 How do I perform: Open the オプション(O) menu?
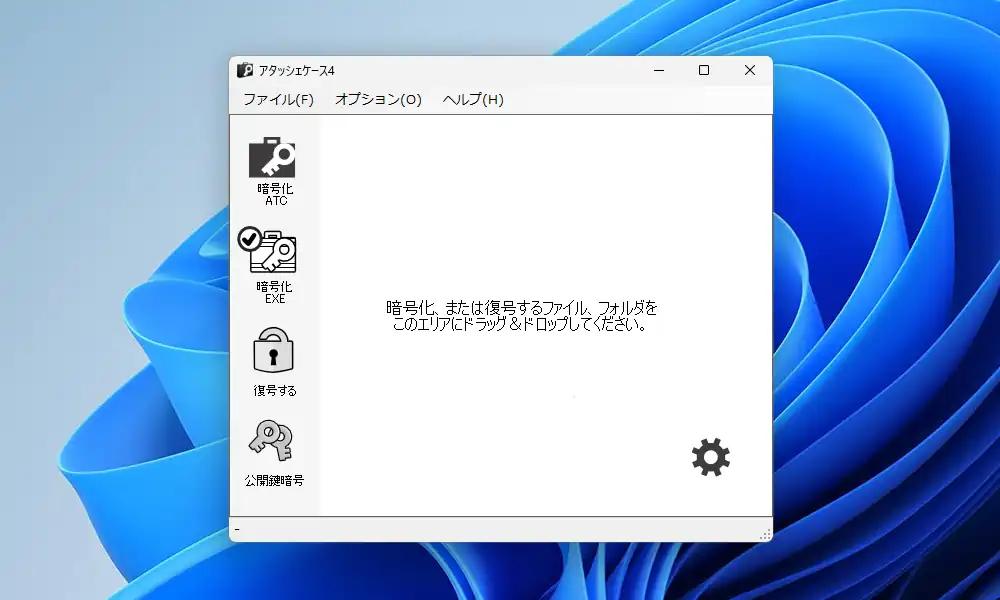tap(380, 100)
